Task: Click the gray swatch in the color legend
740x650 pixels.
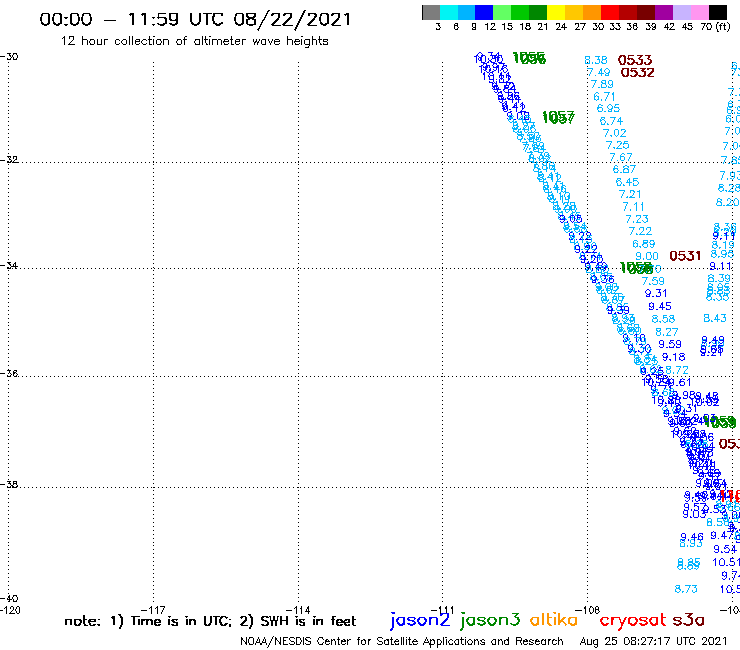Action: click(x=431, y=12)
